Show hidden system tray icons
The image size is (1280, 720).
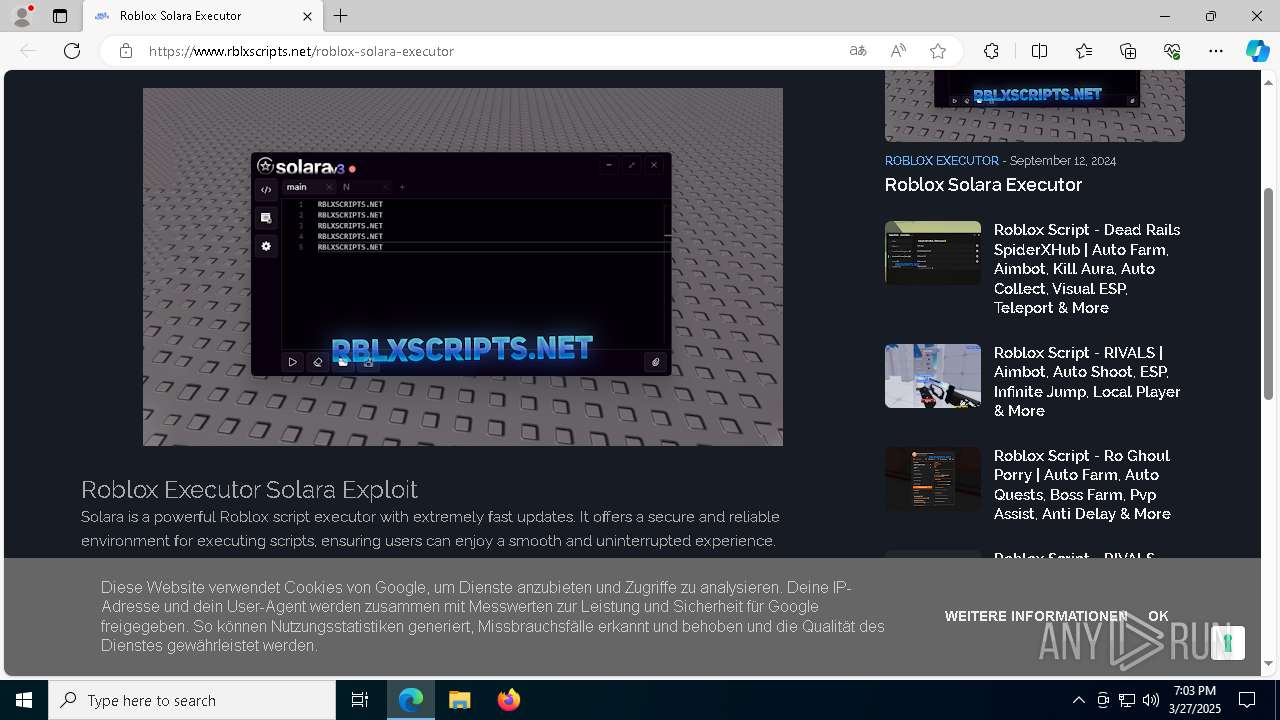(1078, 700)
